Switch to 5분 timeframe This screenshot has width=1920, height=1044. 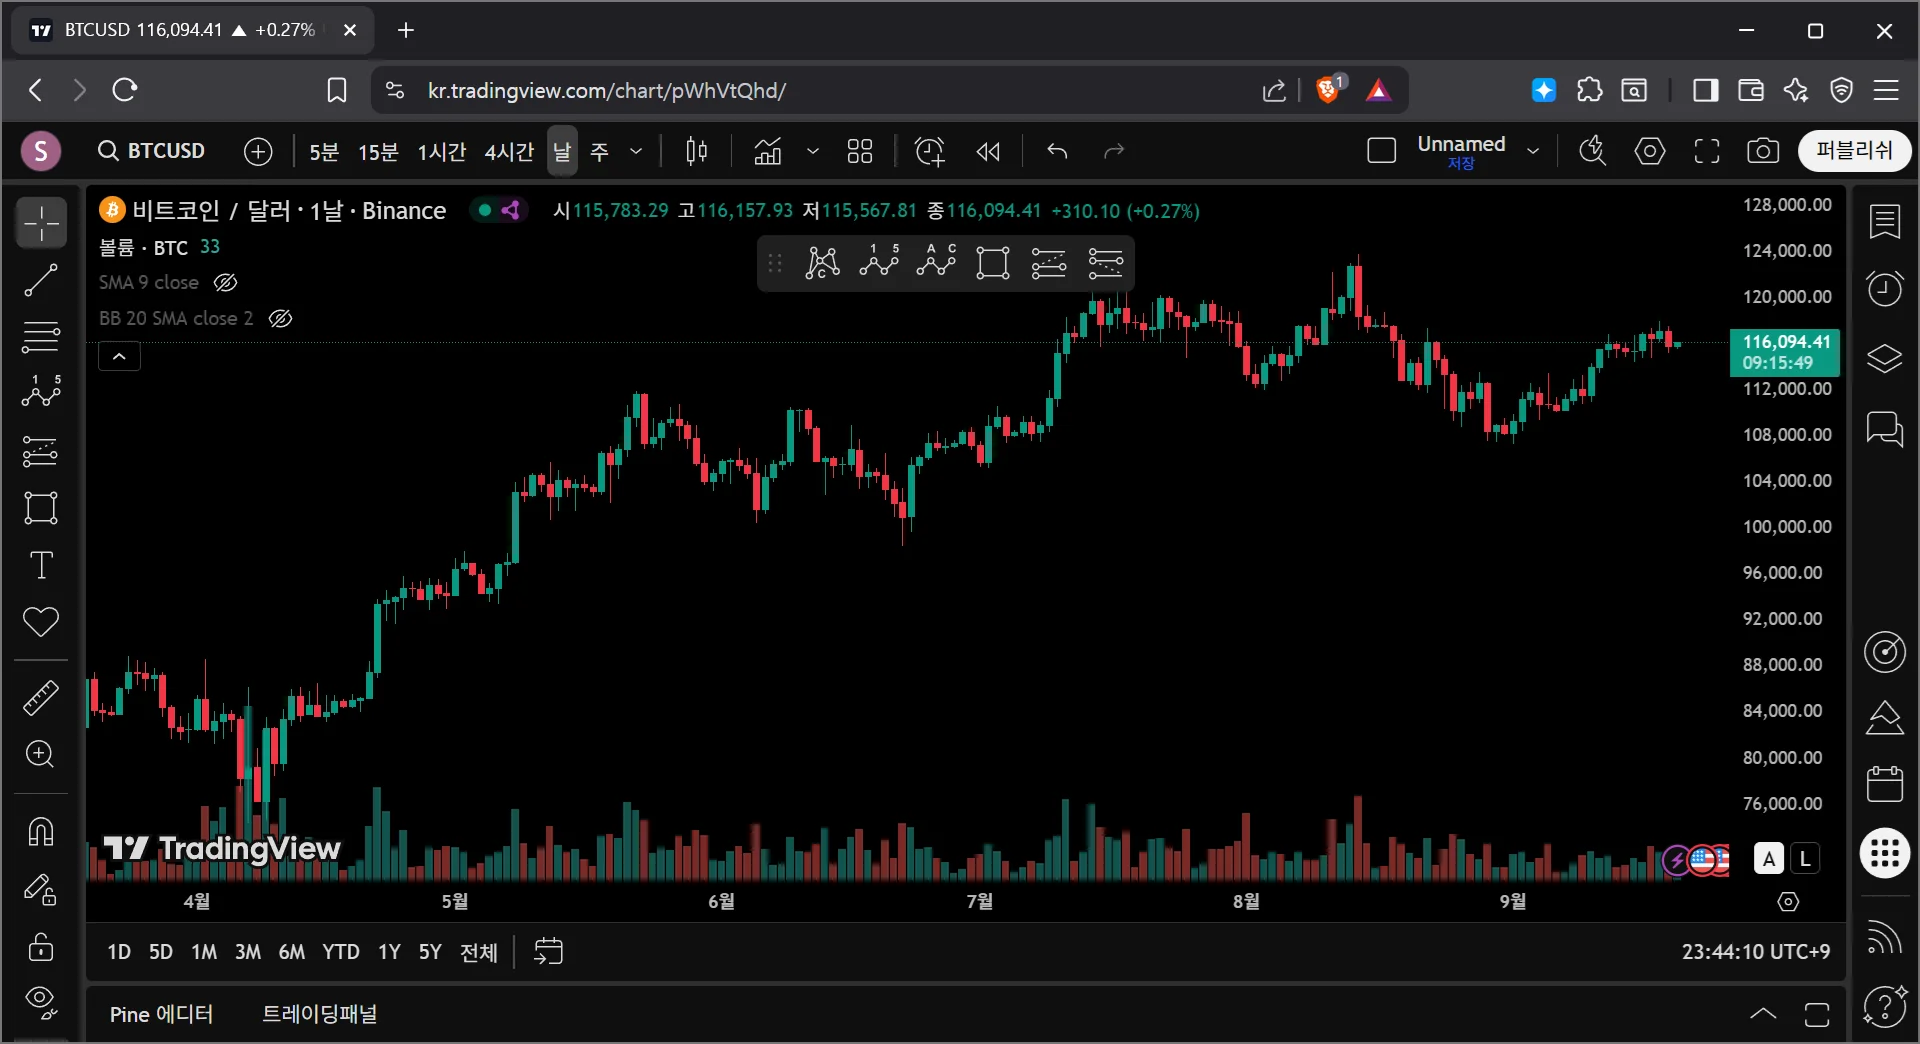coord(324,152)
